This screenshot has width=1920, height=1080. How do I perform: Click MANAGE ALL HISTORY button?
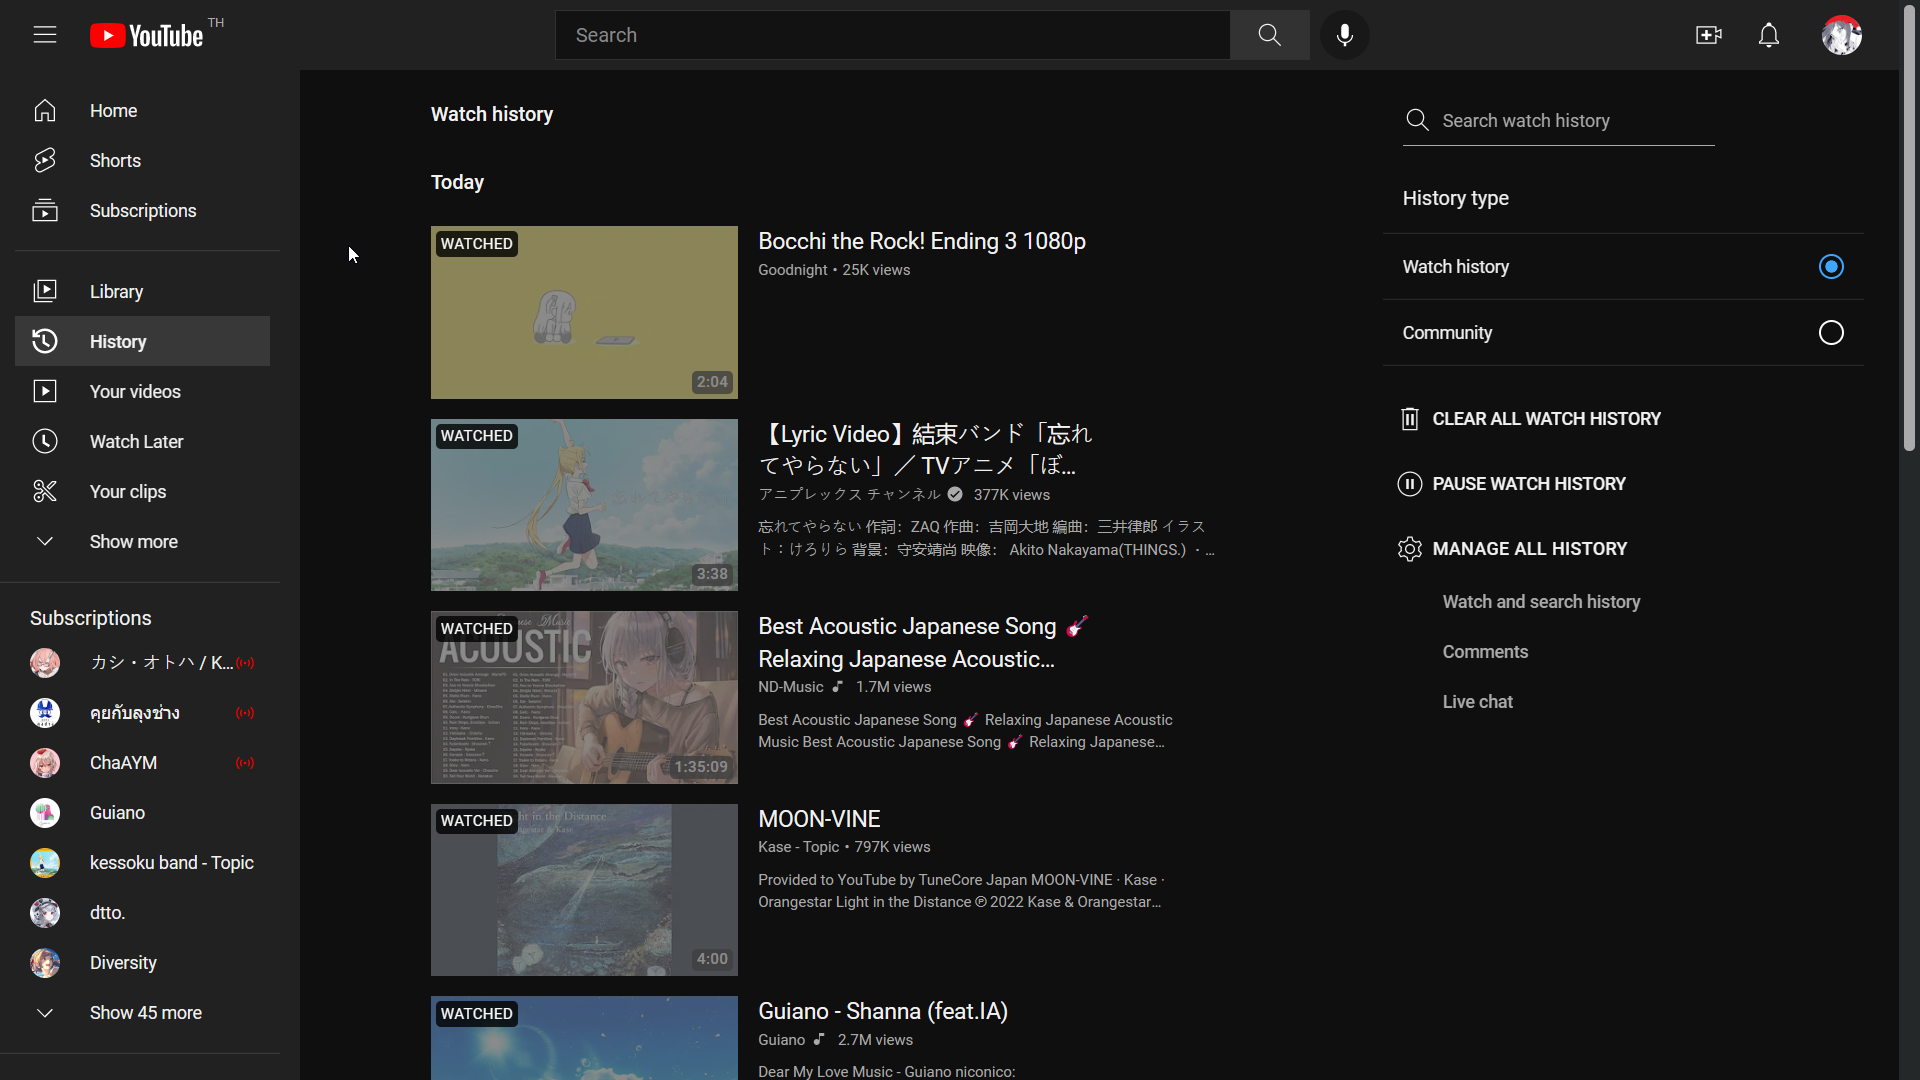(x=1528, y=549)
